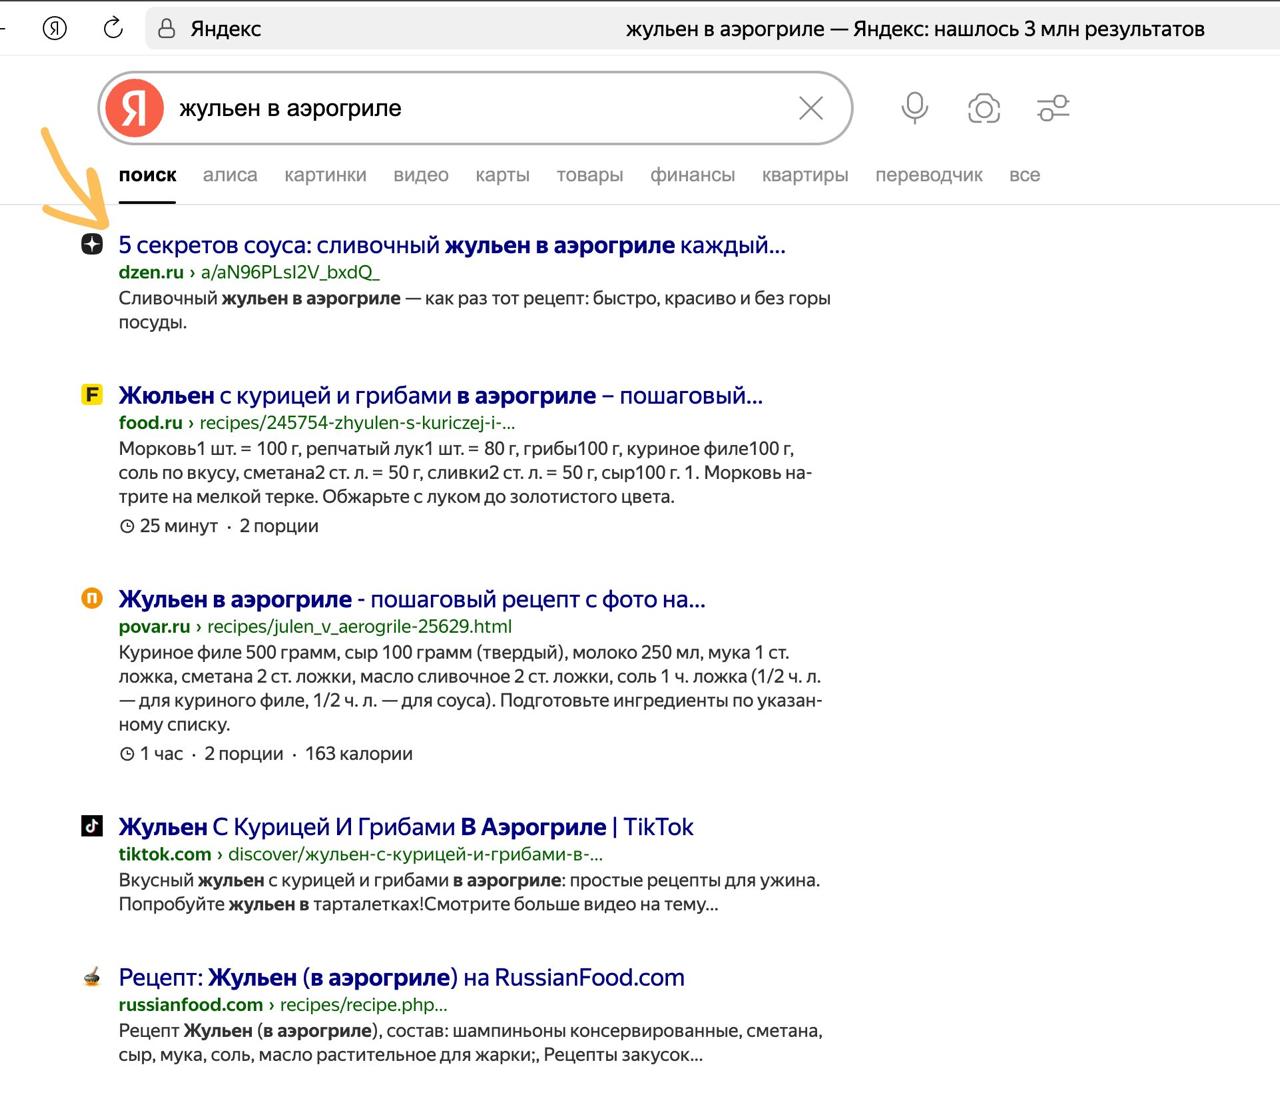
Task: Expand the все services tab
Action: point(1025,175)
